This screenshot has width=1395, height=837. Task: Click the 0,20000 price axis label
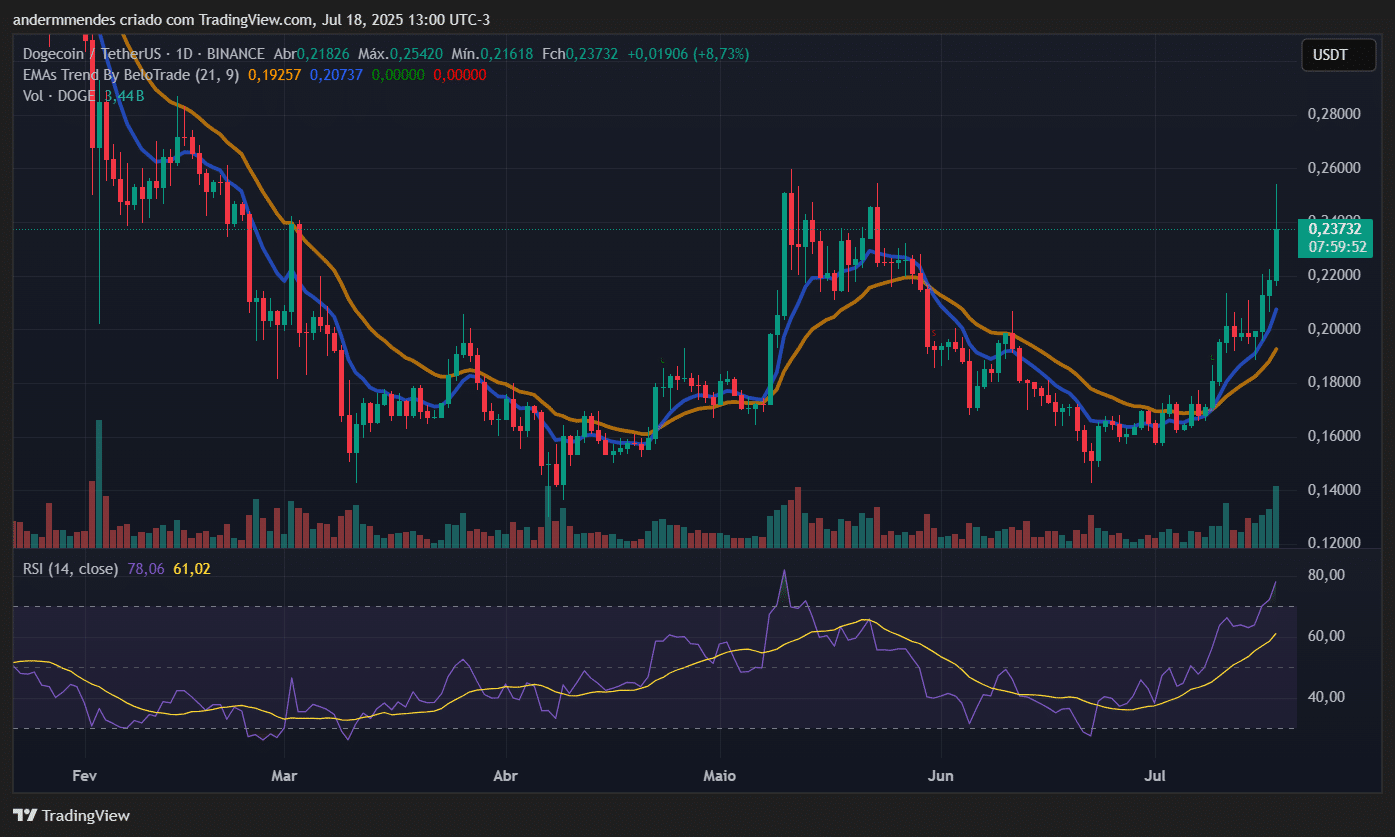[x=1334, y=329]
